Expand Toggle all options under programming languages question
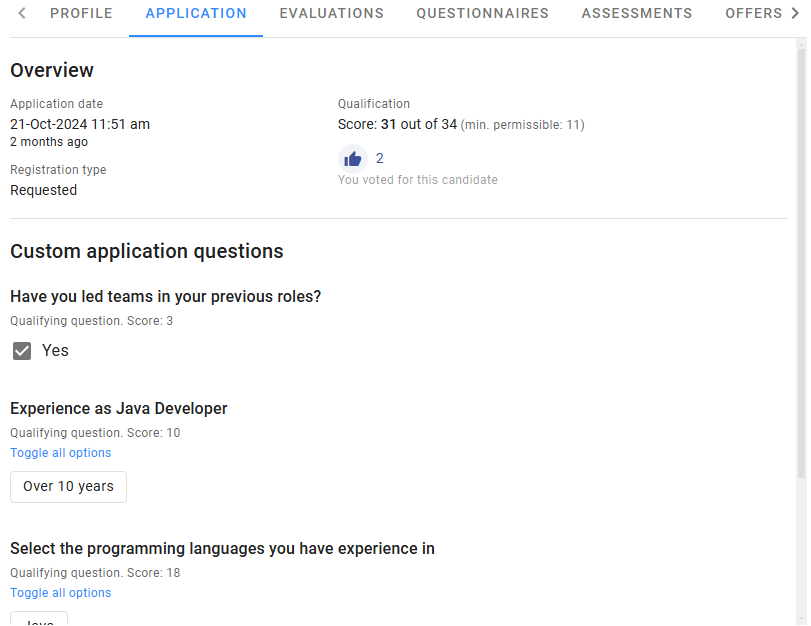 60,592
